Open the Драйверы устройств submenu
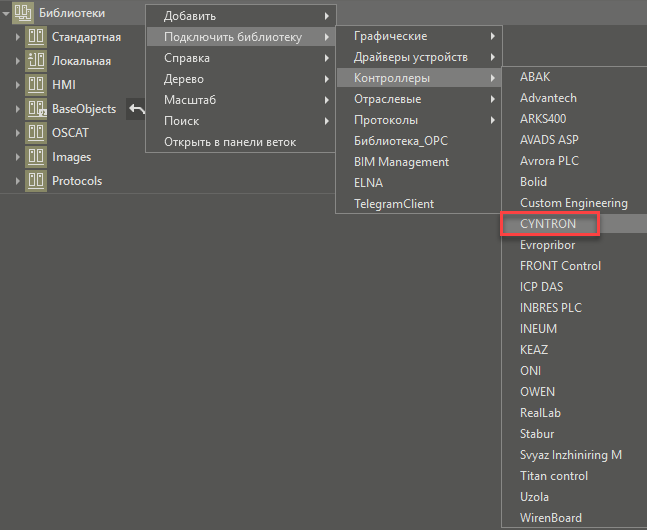The width and height of the screenshot is (647, 530). [x=419, y=57]
